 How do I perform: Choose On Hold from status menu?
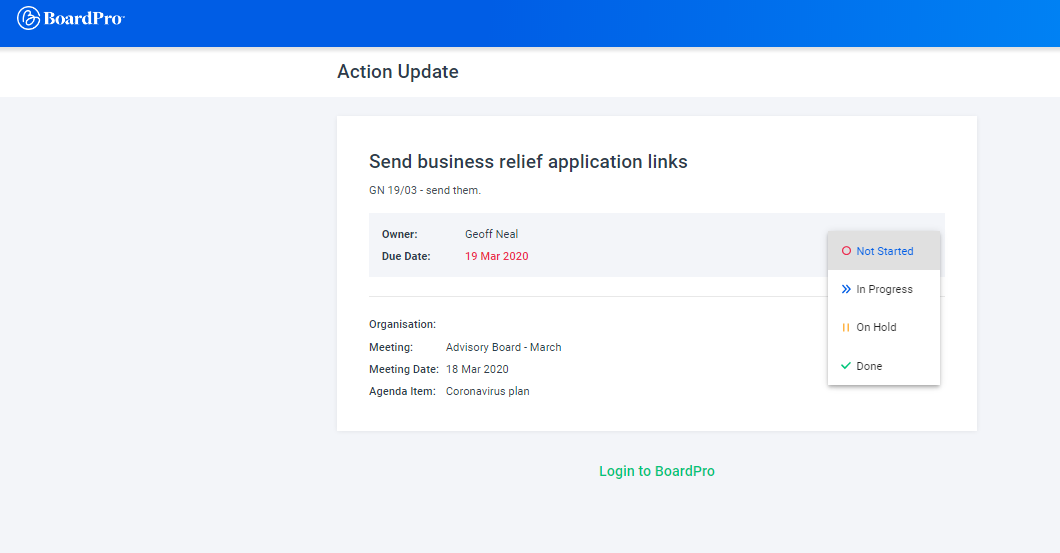(876, 328)
